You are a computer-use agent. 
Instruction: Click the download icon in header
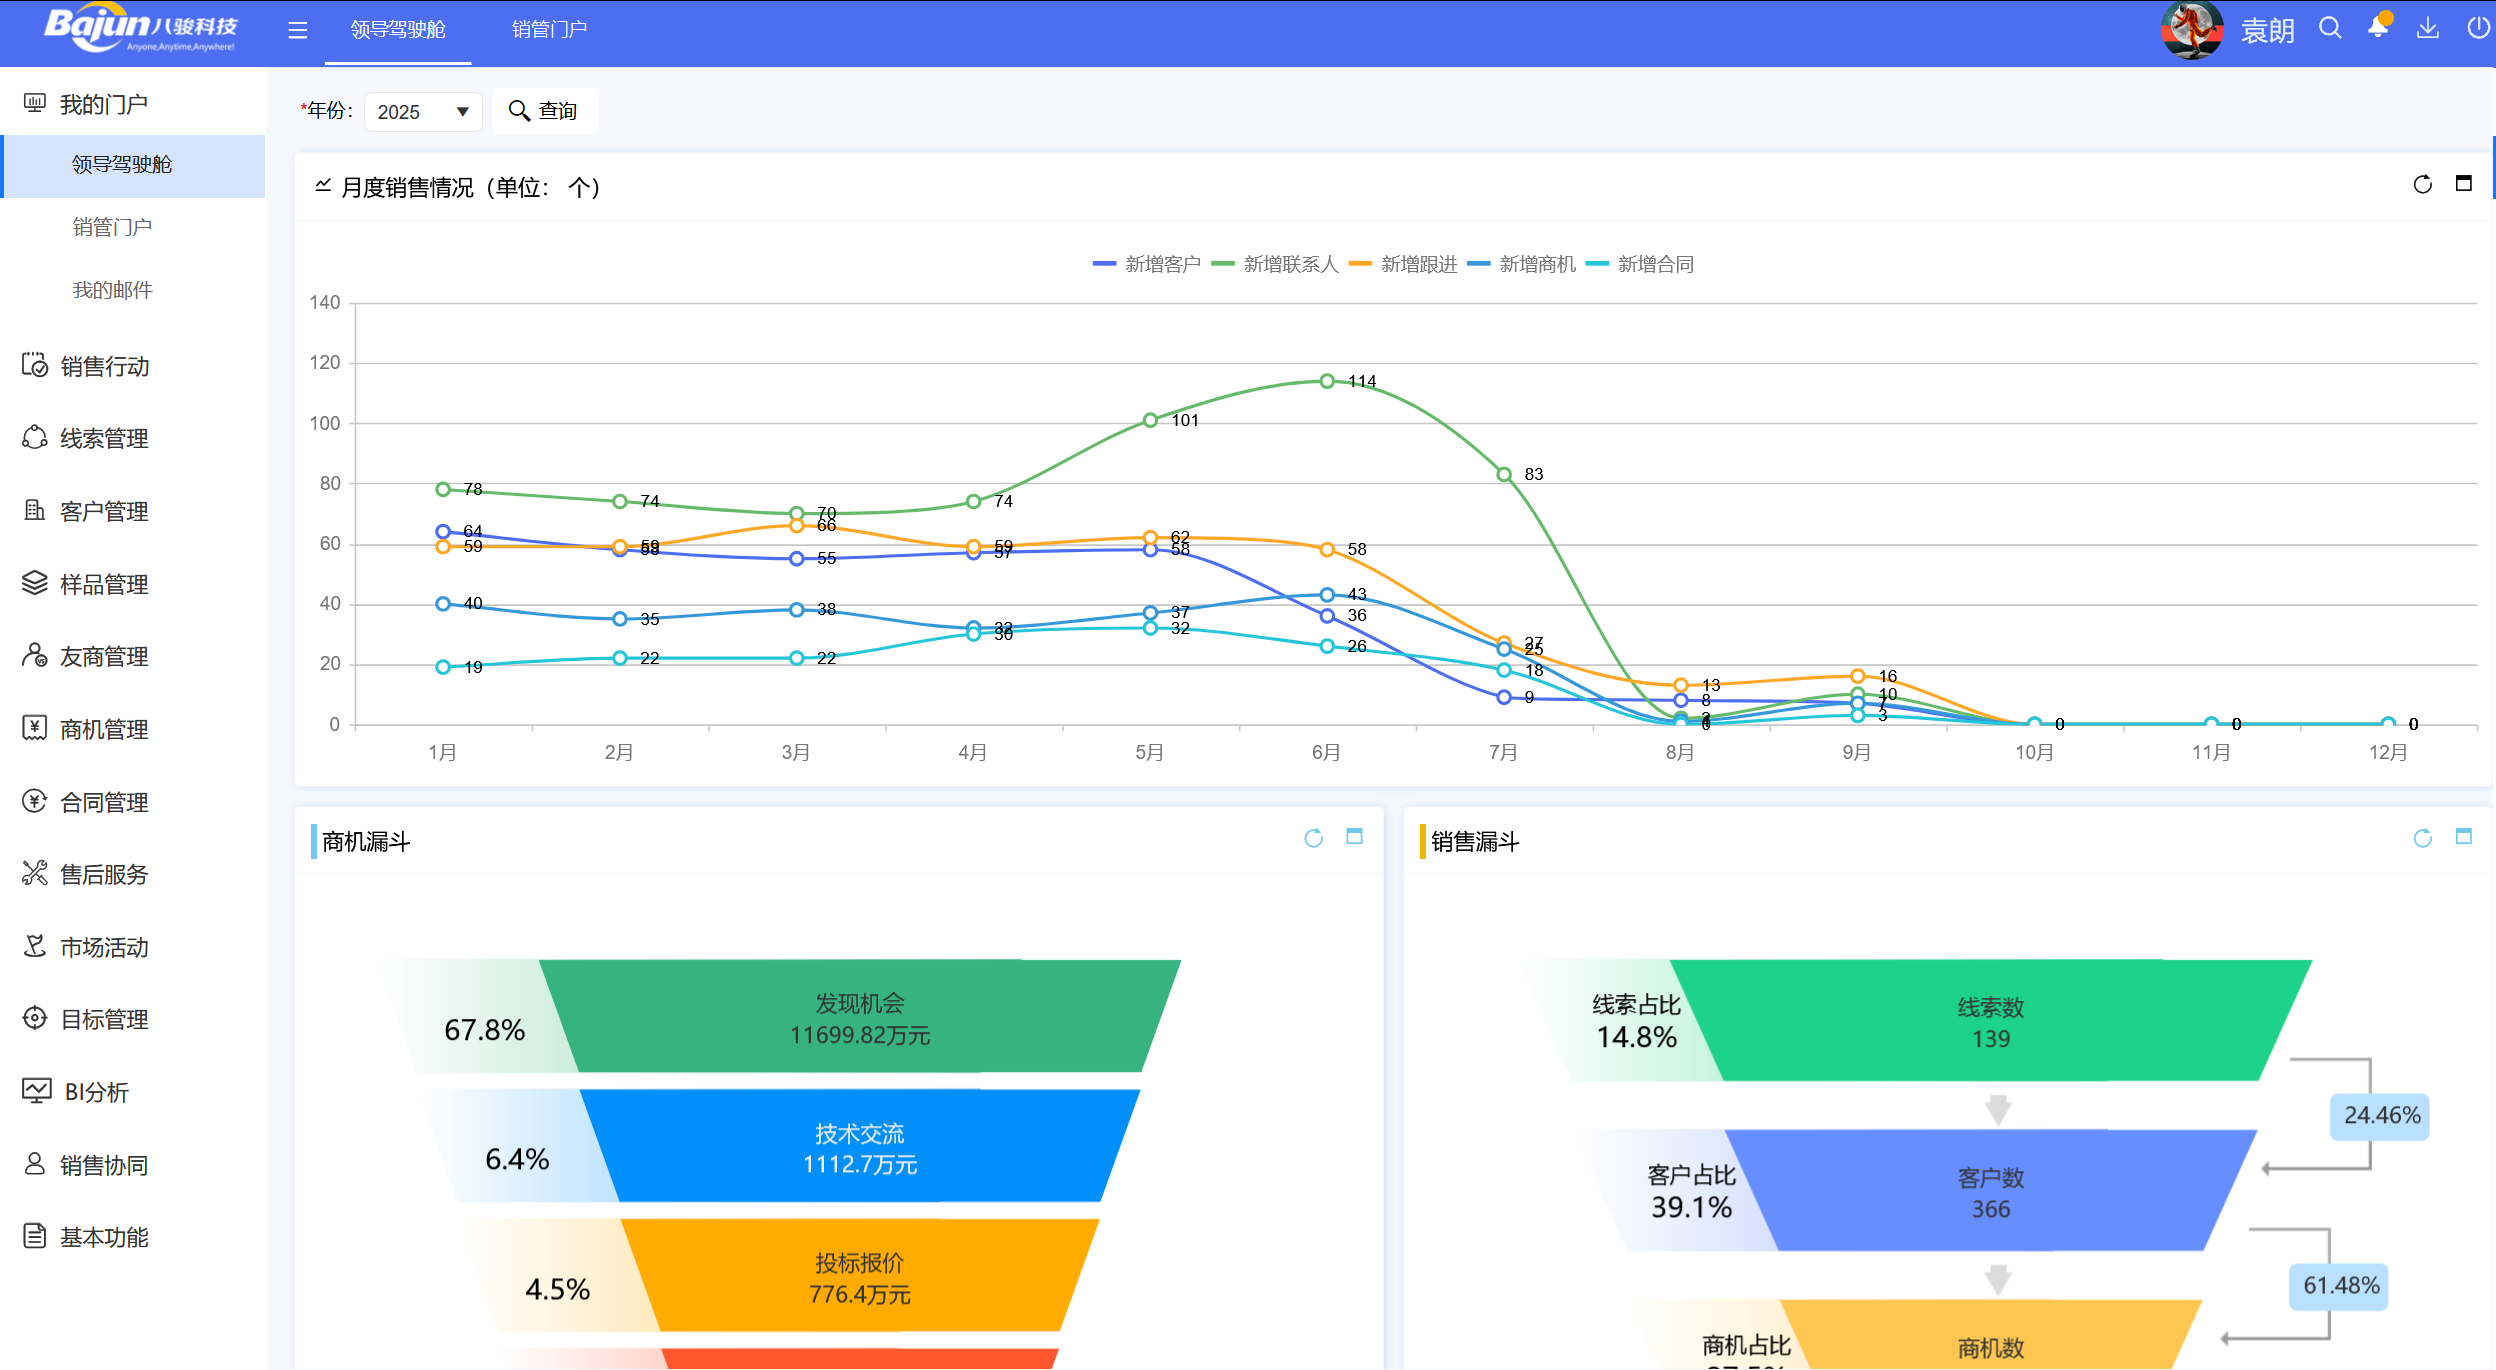tap(2427, 28)
